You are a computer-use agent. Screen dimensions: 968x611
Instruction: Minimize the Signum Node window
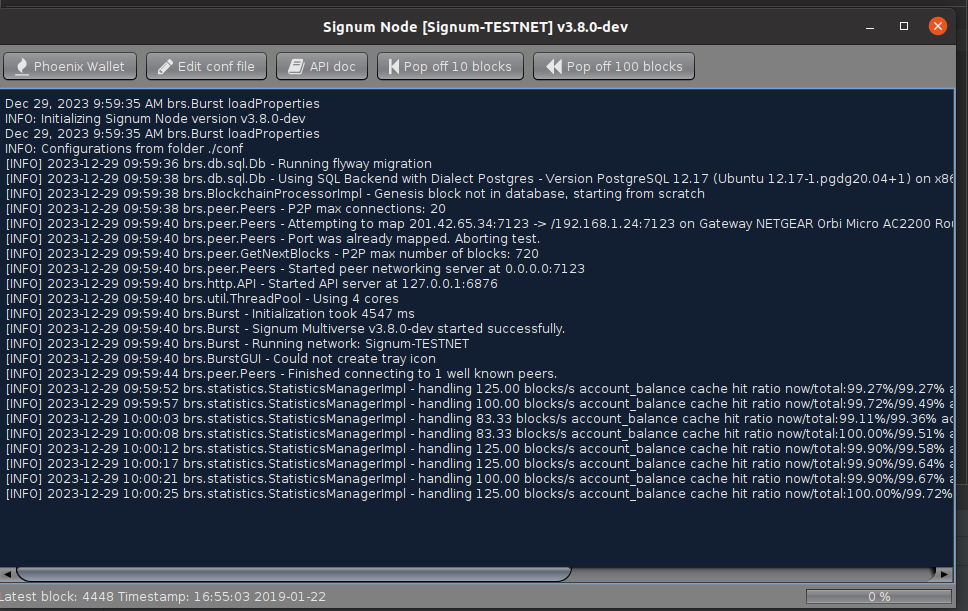870,27
